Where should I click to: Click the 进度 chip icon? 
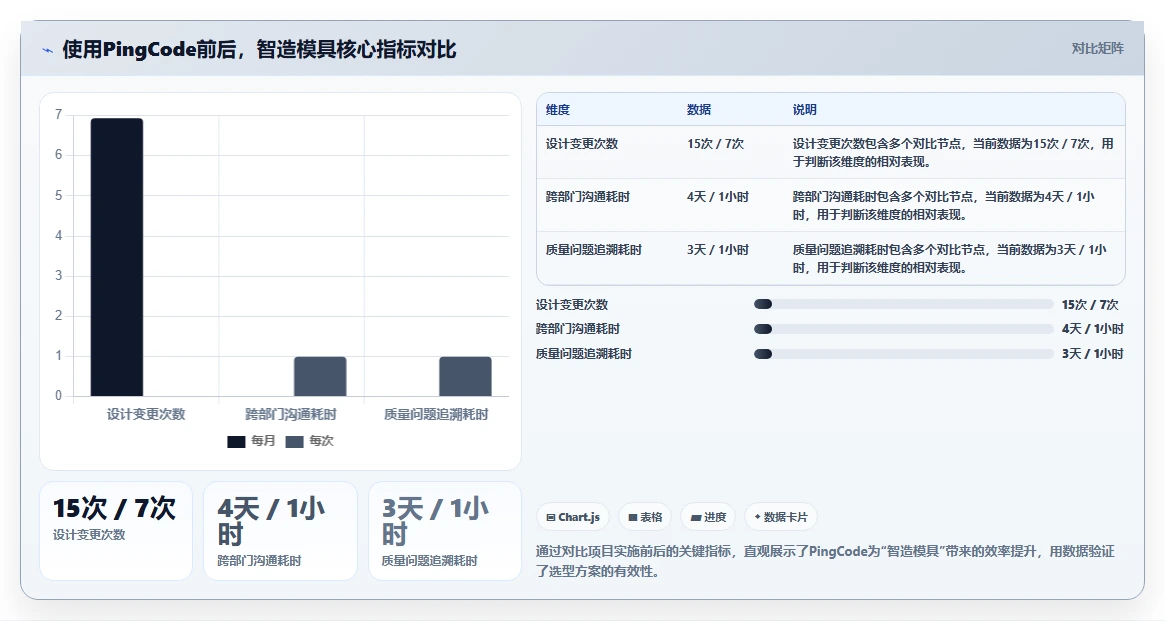point(695,518)
